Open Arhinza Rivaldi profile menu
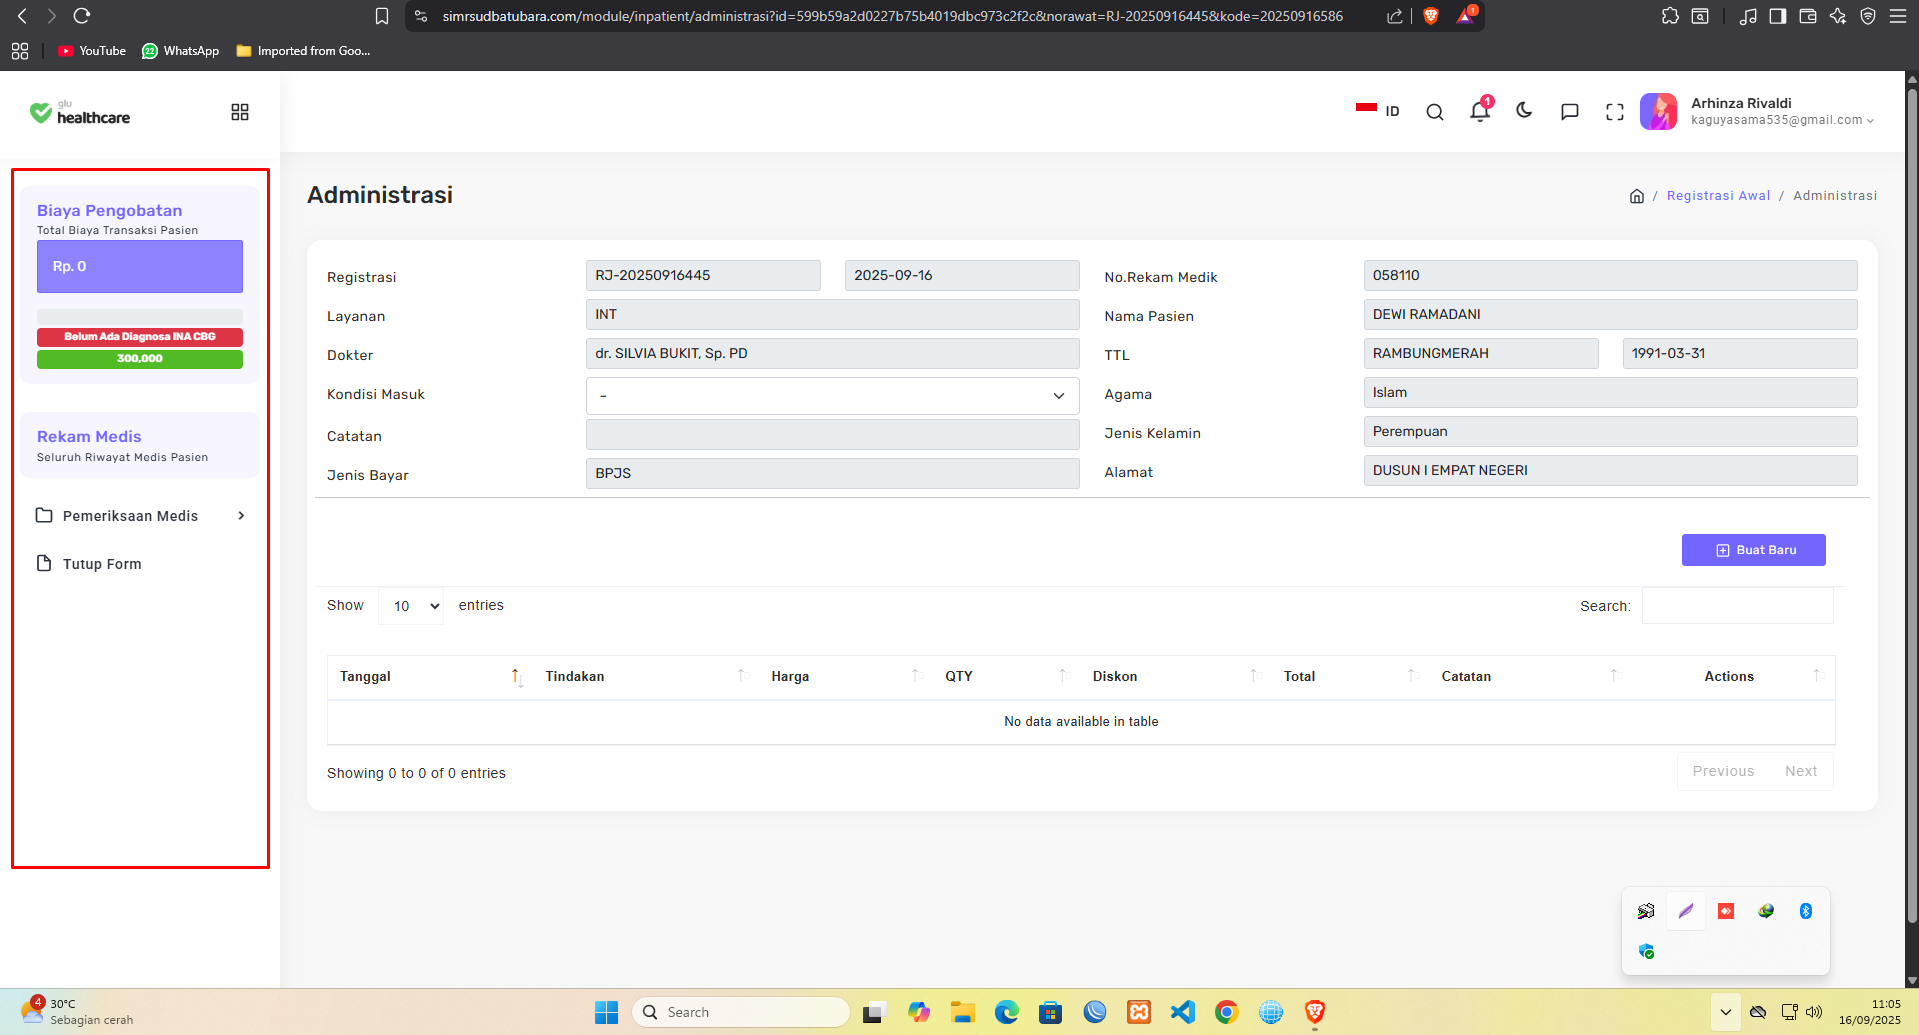 pyautogui.click(x=1782, y=111)
